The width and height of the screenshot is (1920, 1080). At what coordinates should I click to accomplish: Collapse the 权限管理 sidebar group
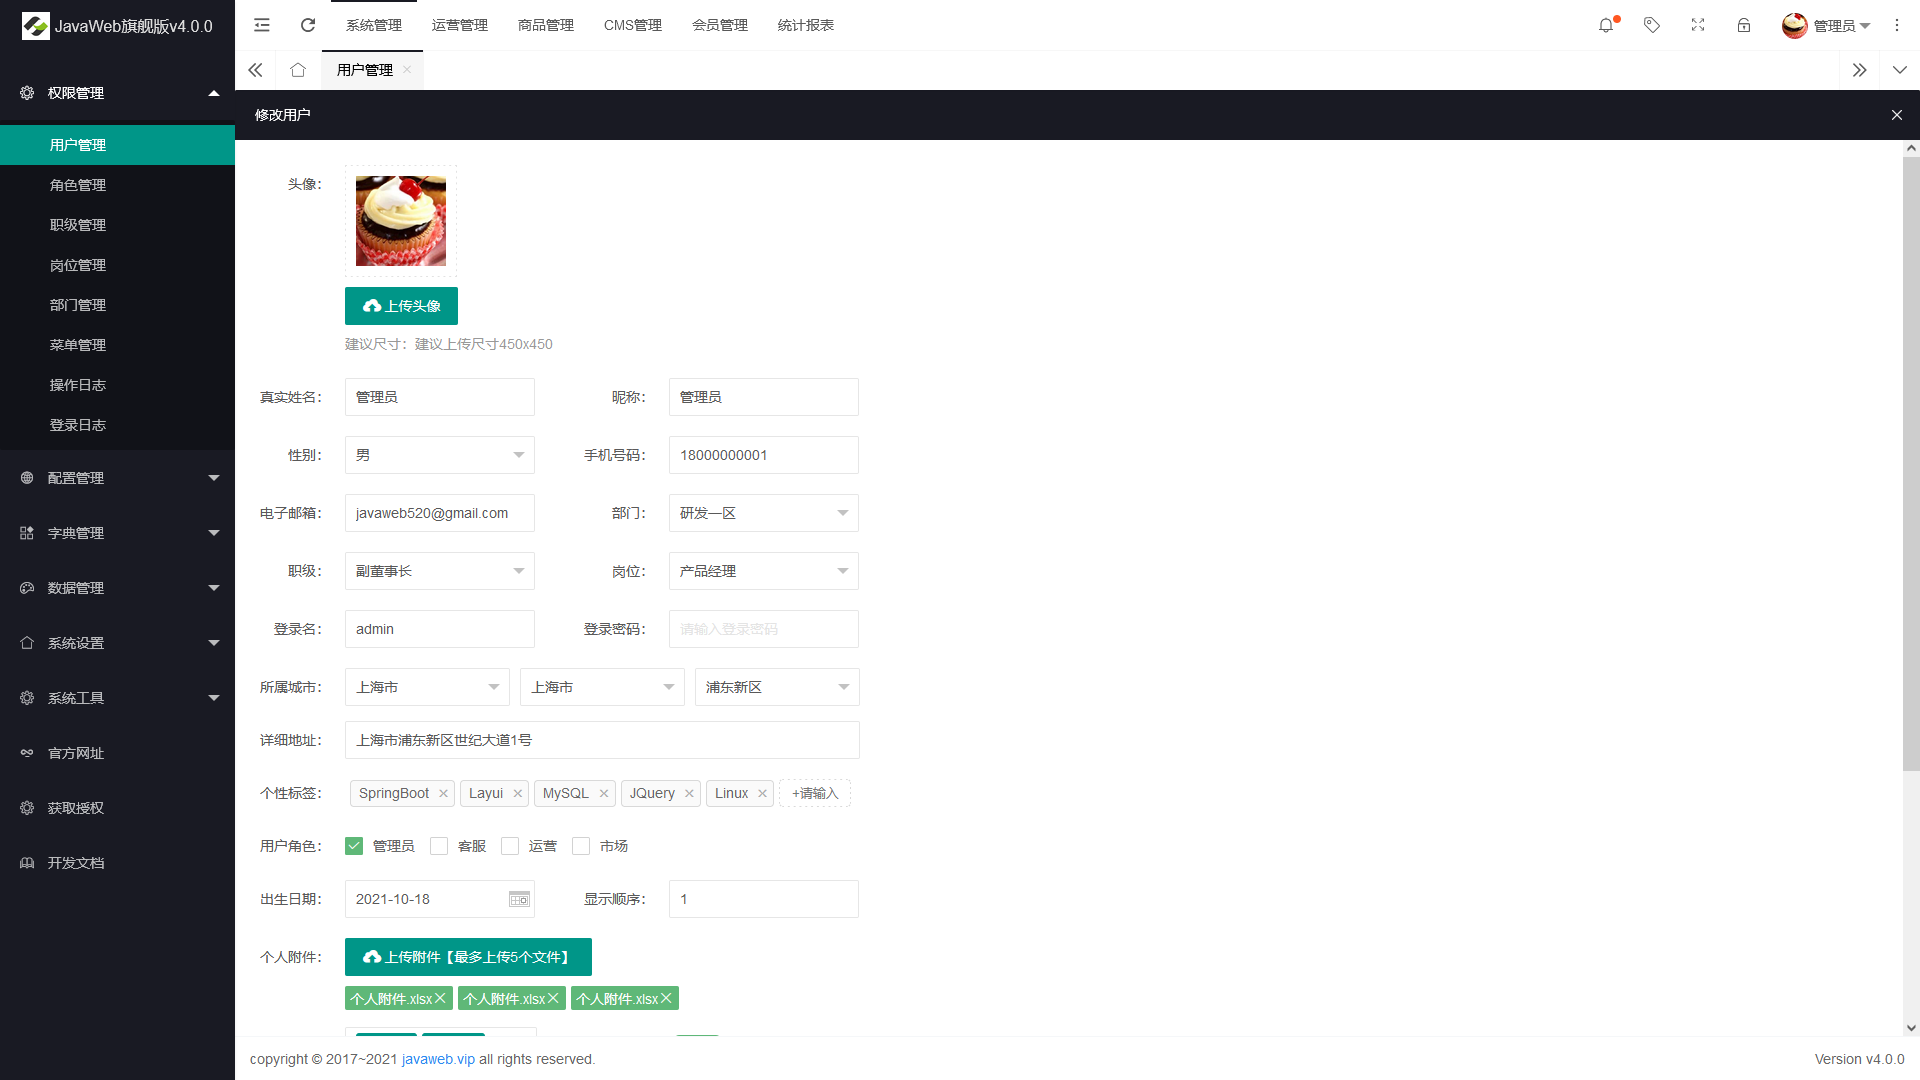point(117,93)
